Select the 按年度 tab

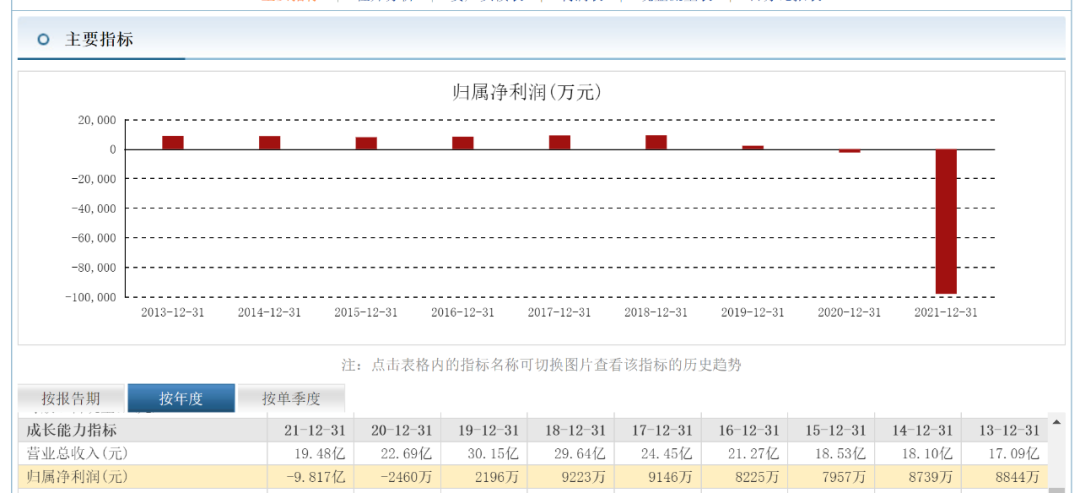coord(181,398)
